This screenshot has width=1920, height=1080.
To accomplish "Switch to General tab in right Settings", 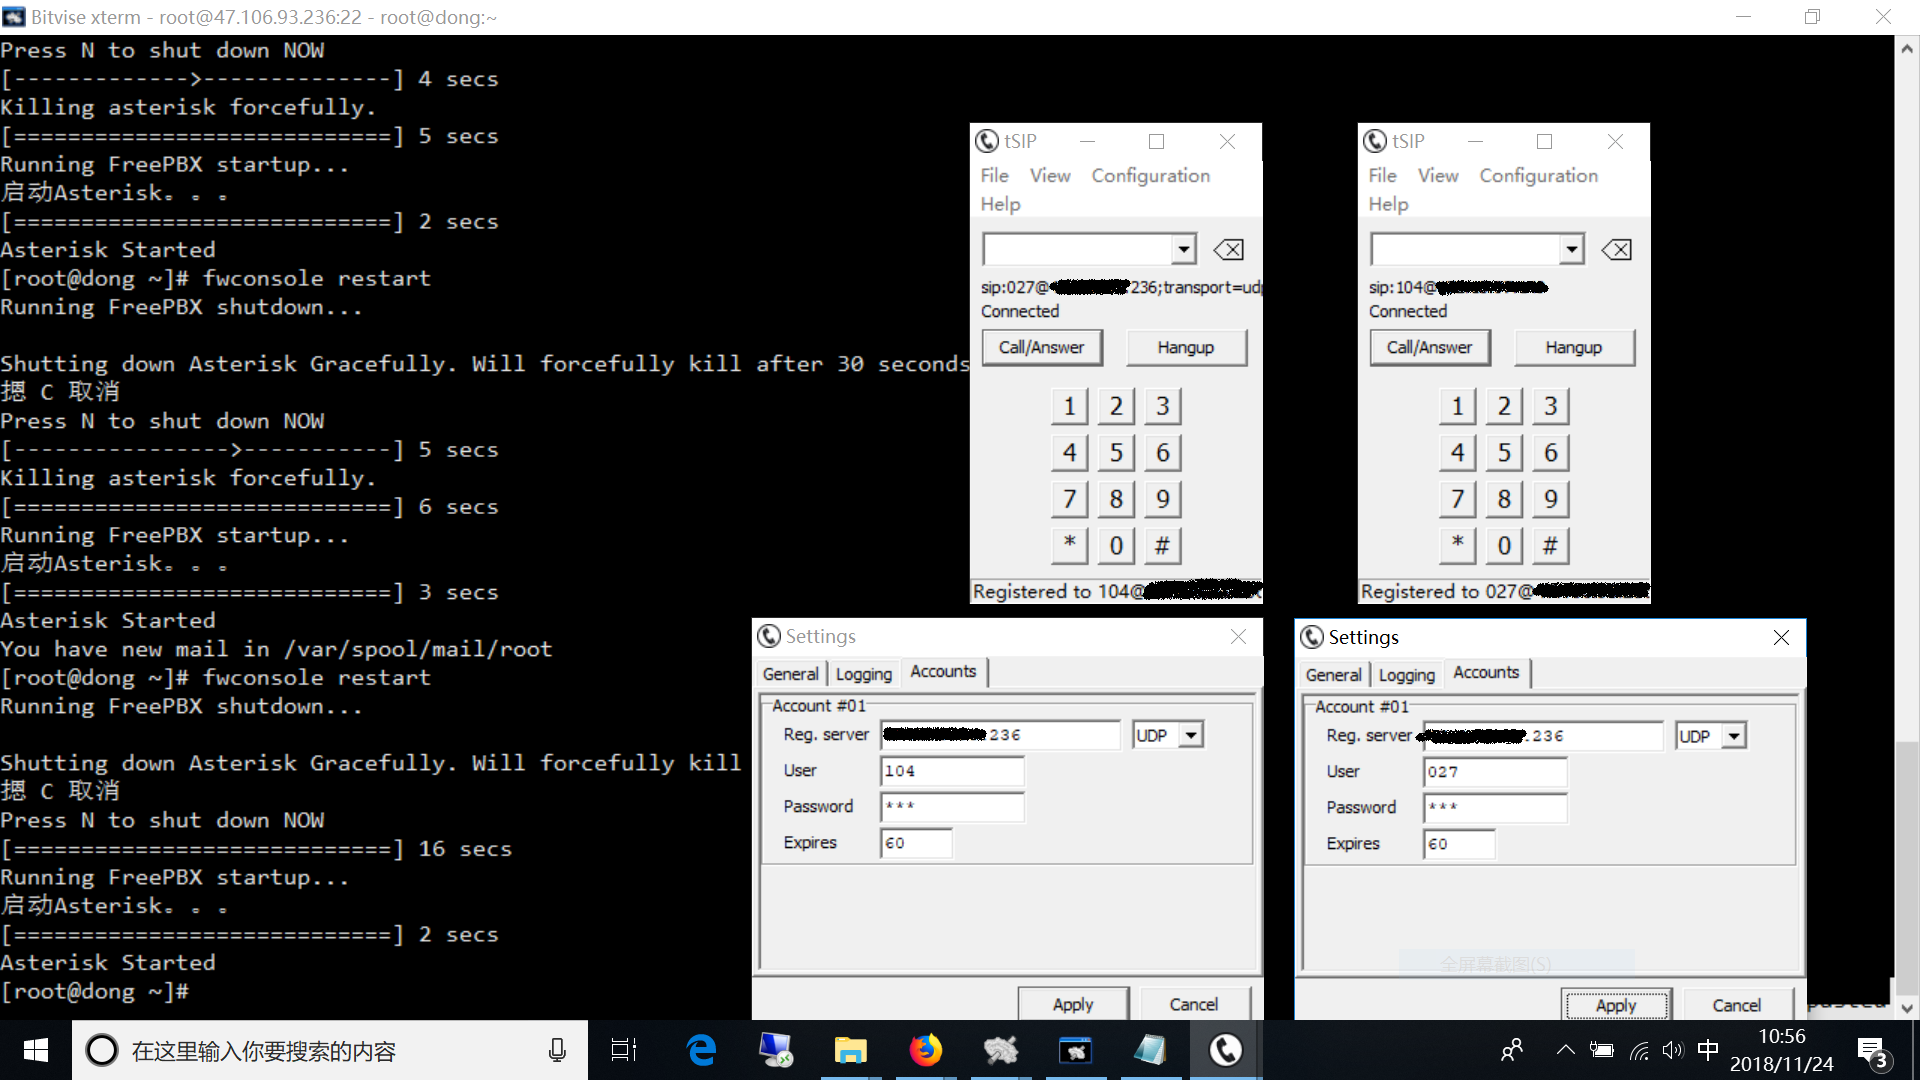I will point(1333,675).
